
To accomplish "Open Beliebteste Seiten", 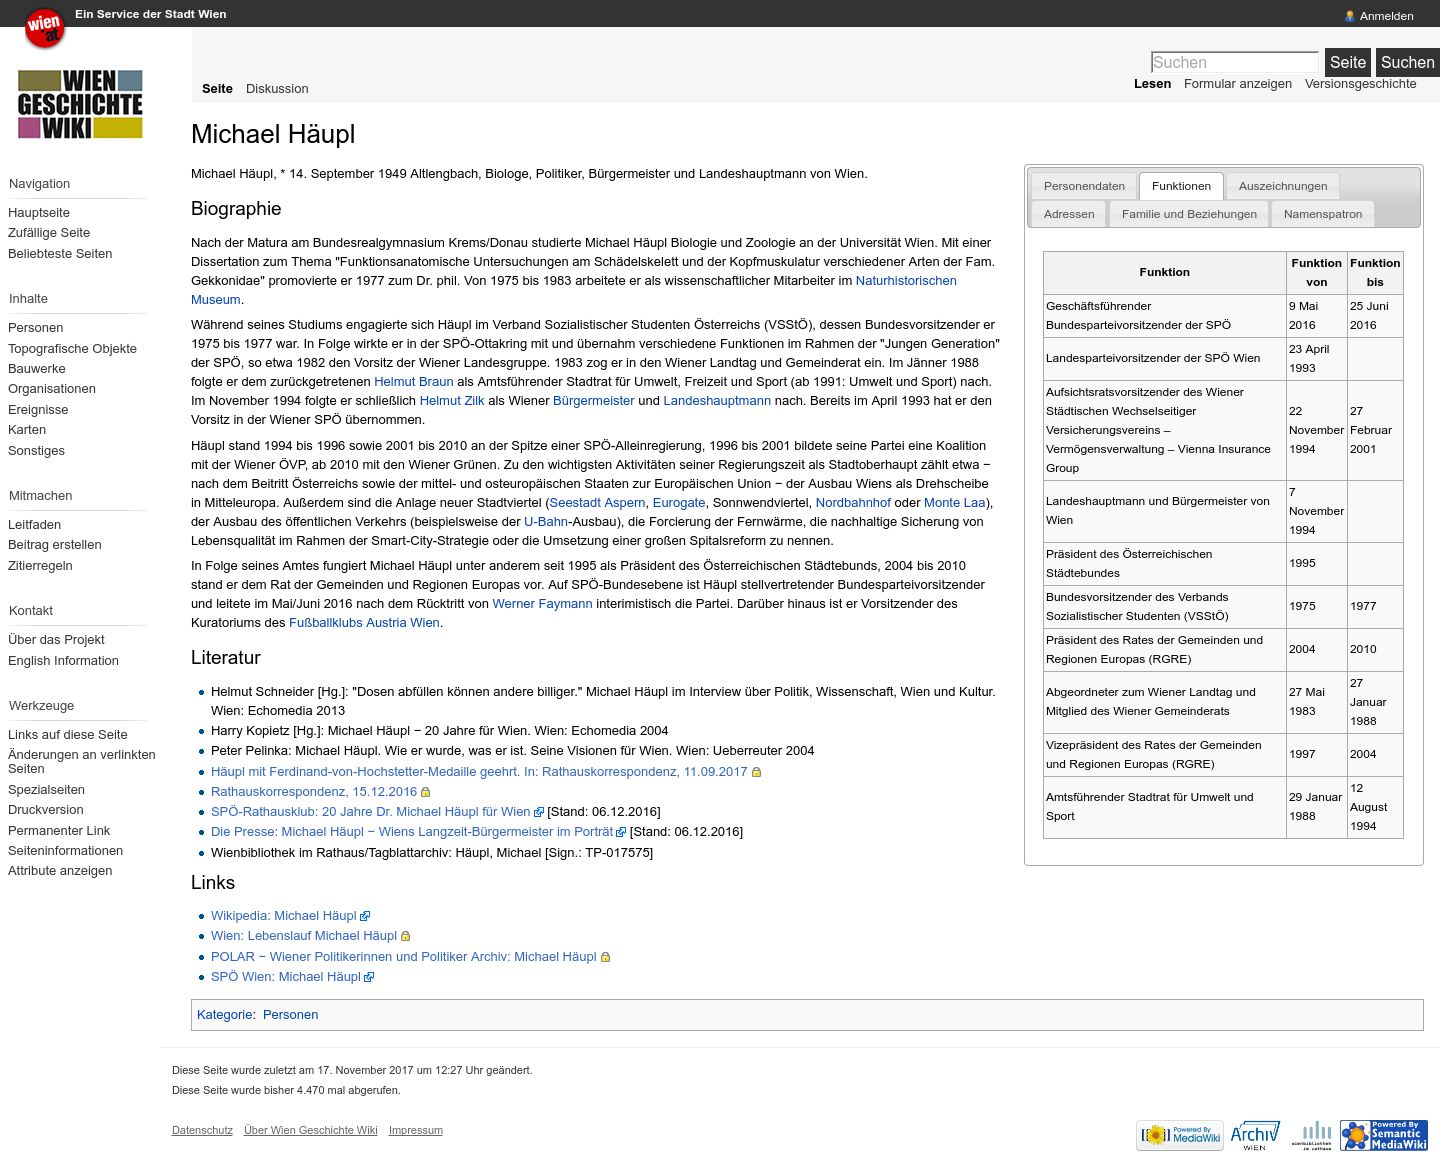I will [x=60, y=254].
